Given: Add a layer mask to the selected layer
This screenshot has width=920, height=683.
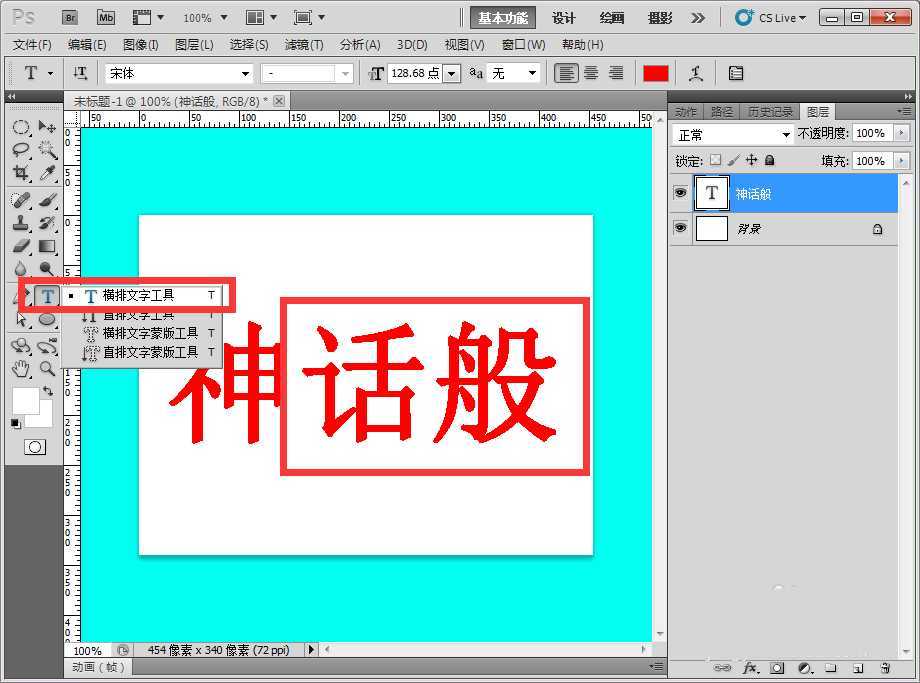Looking at the screenshot, I should (779, 667).
